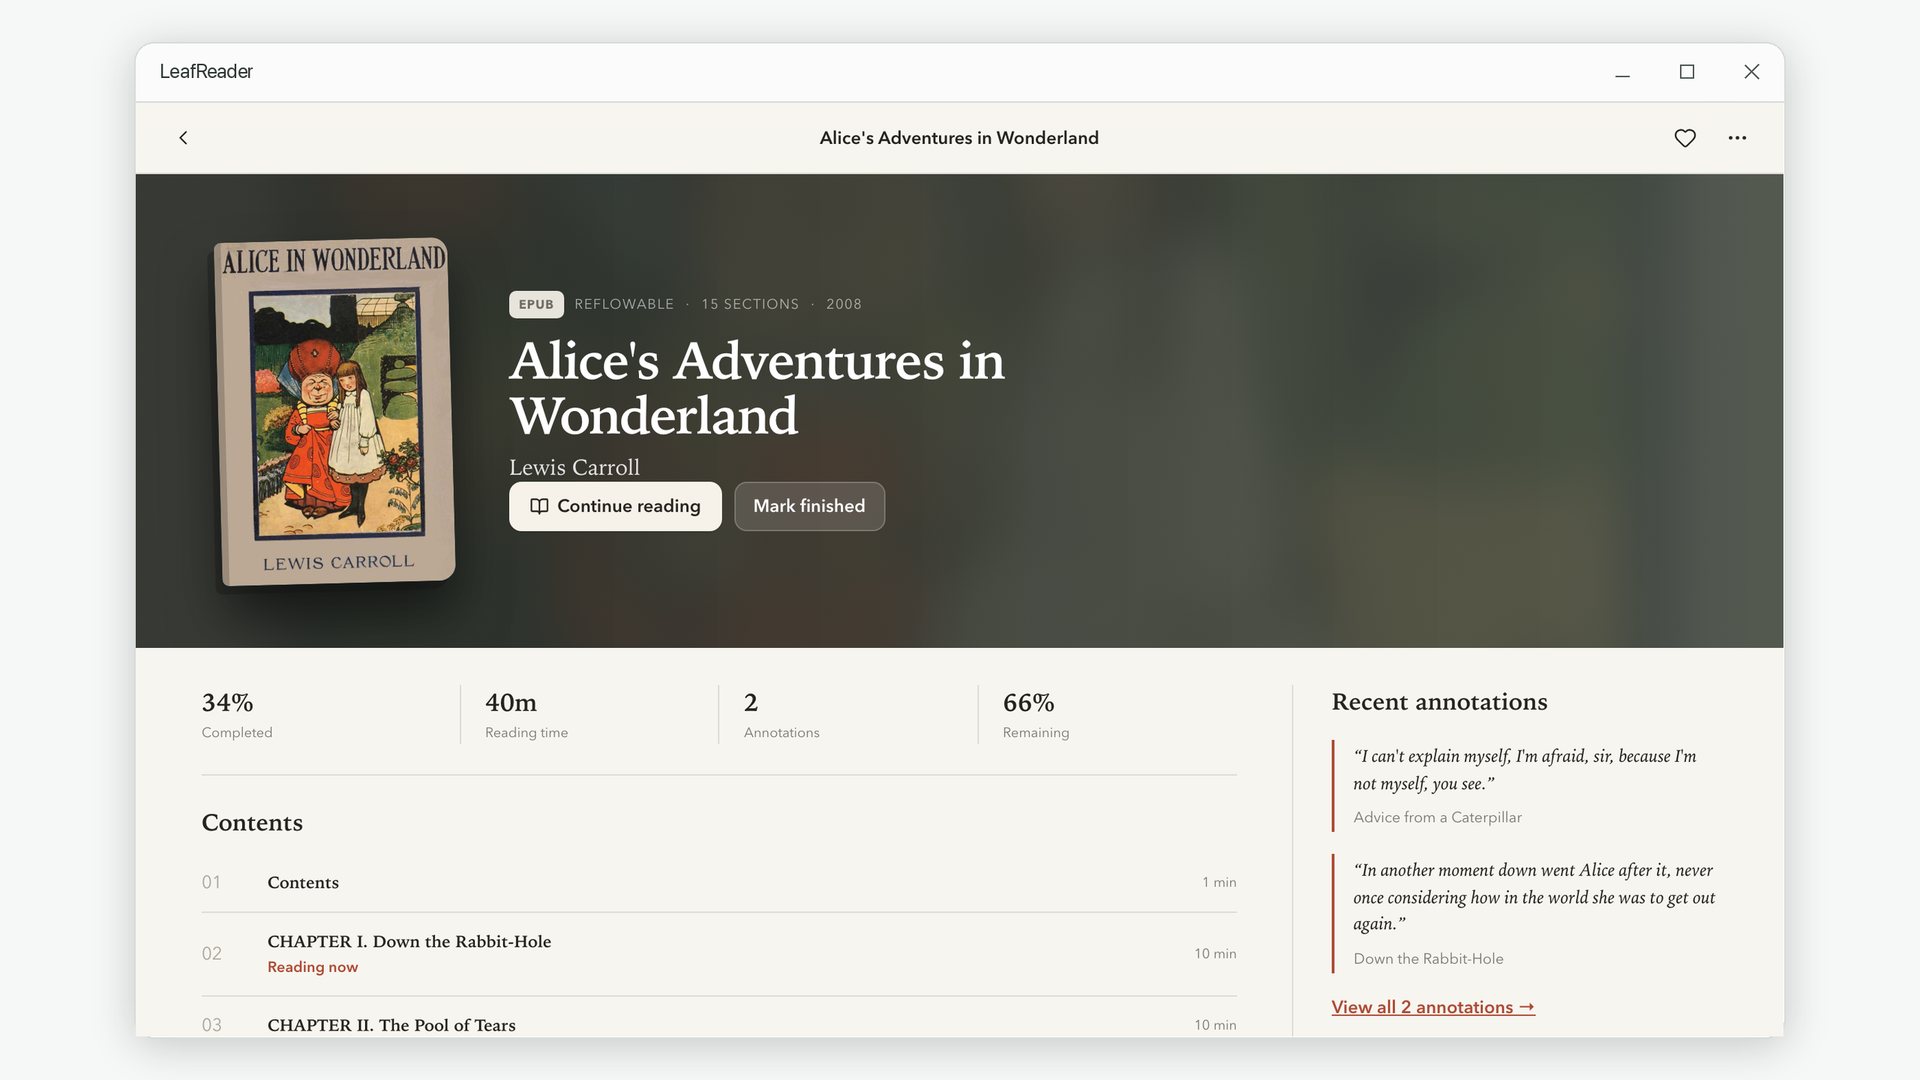Click Continue reading button
The width and height of the screenshot is (1920, 1080).
(615, 506)
